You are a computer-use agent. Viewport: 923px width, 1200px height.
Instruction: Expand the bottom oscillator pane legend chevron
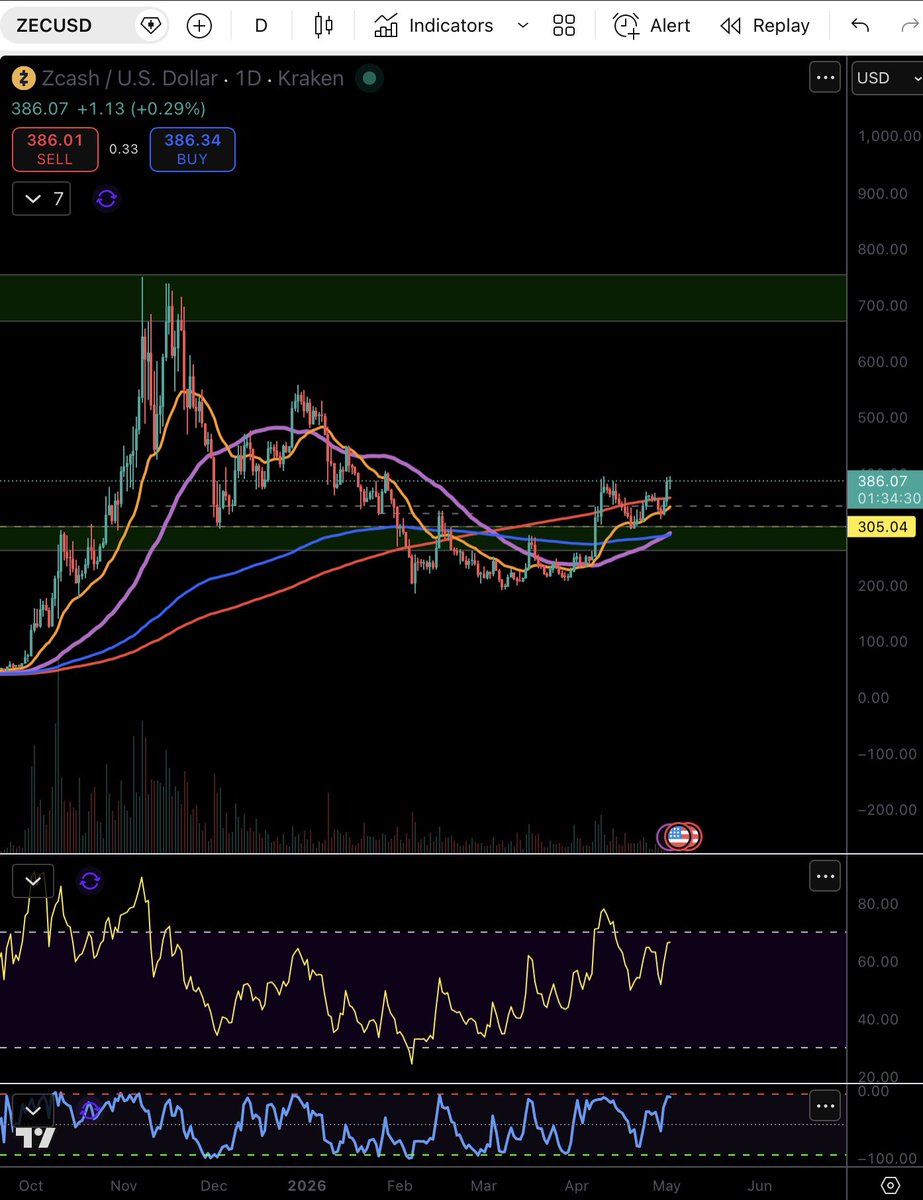(x=33, y=1110)
